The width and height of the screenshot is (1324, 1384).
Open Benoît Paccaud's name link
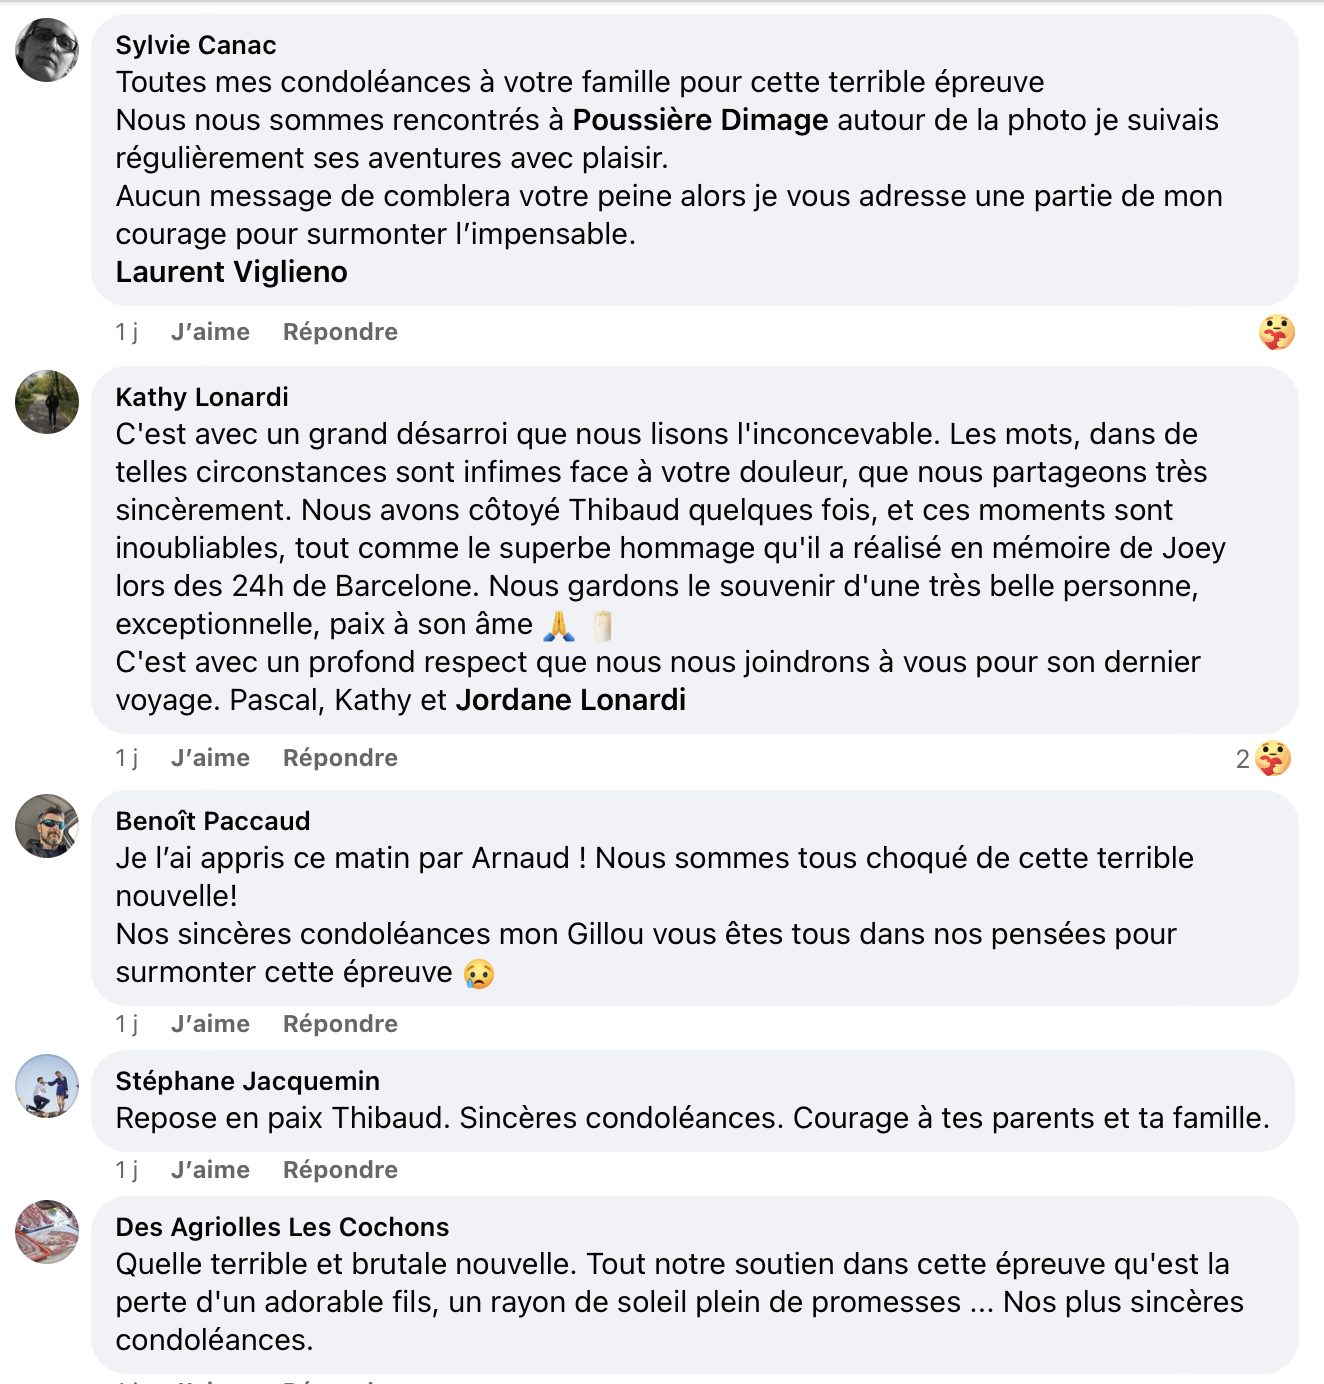coord(213,821)
